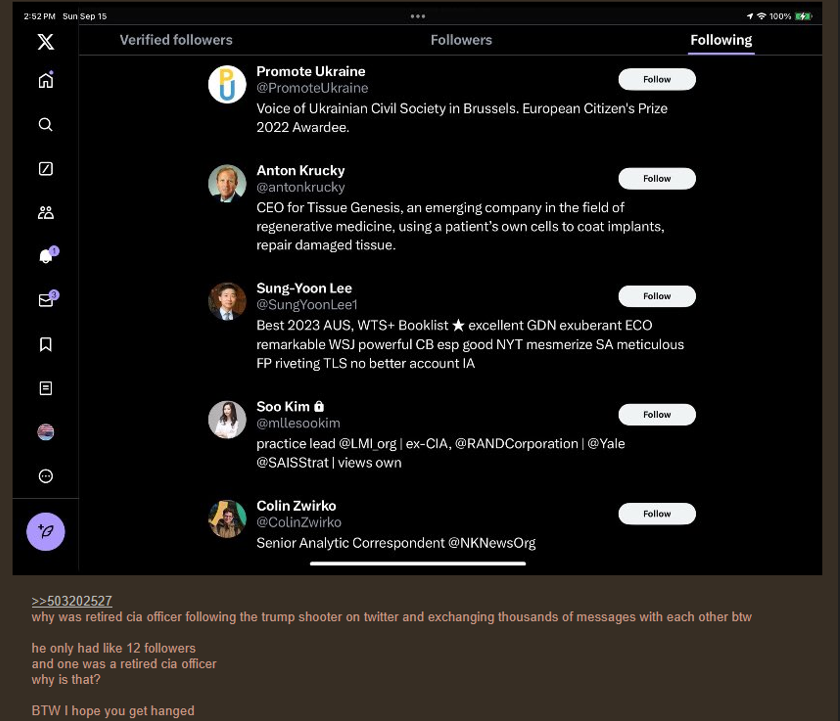
Task: Open the Bookmarks icon
Action: click(x=46, y=344)
